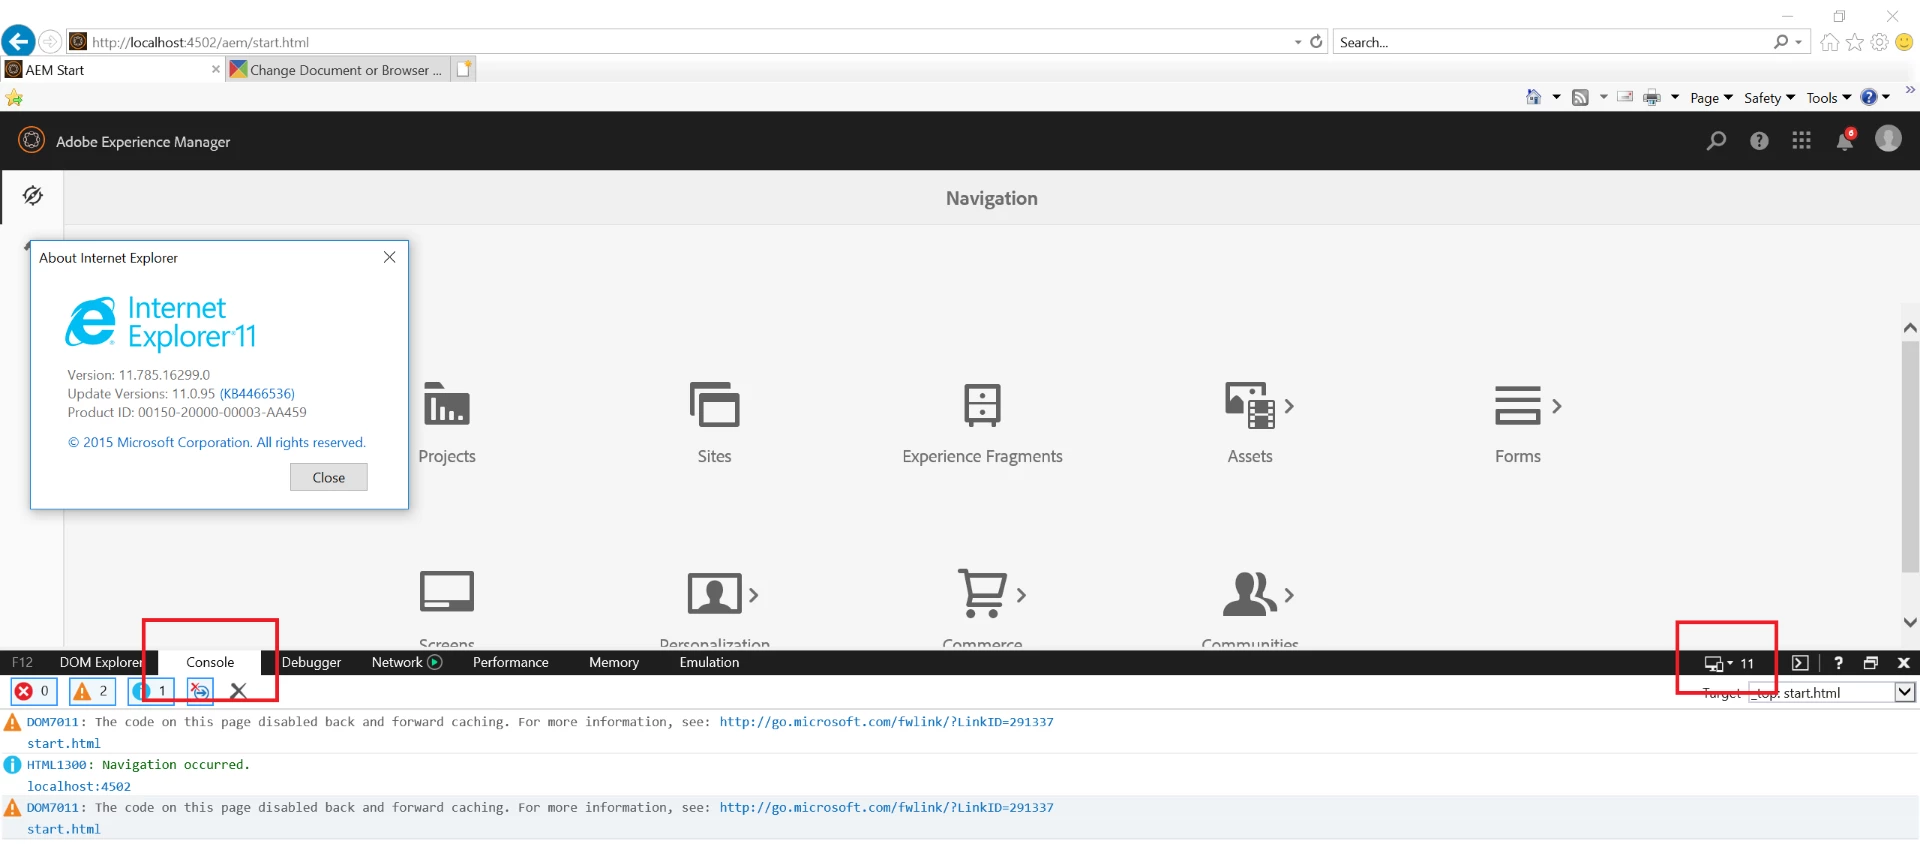Open the AEM help question mark icon
This screenshot has width=1920, height=868.
pyautogui.click(x=1759, y=141)
